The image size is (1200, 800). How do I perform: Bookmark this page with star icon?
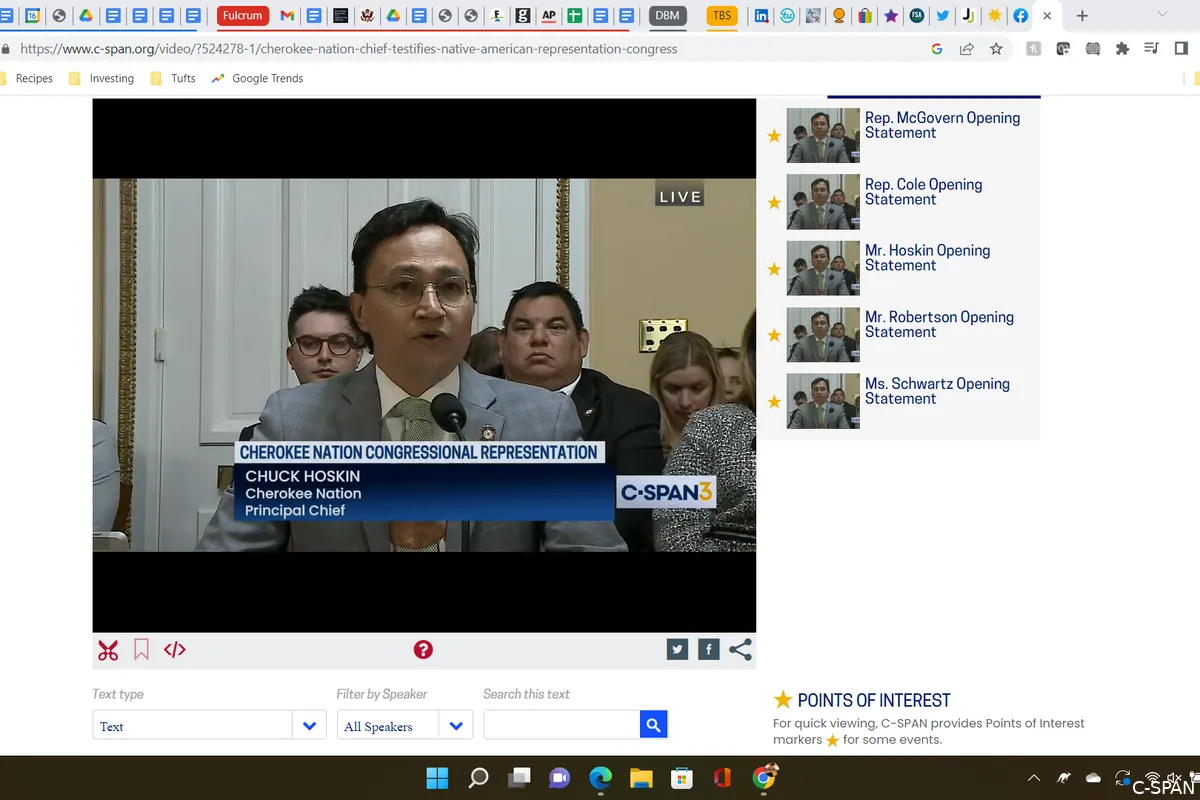[996, 48]
